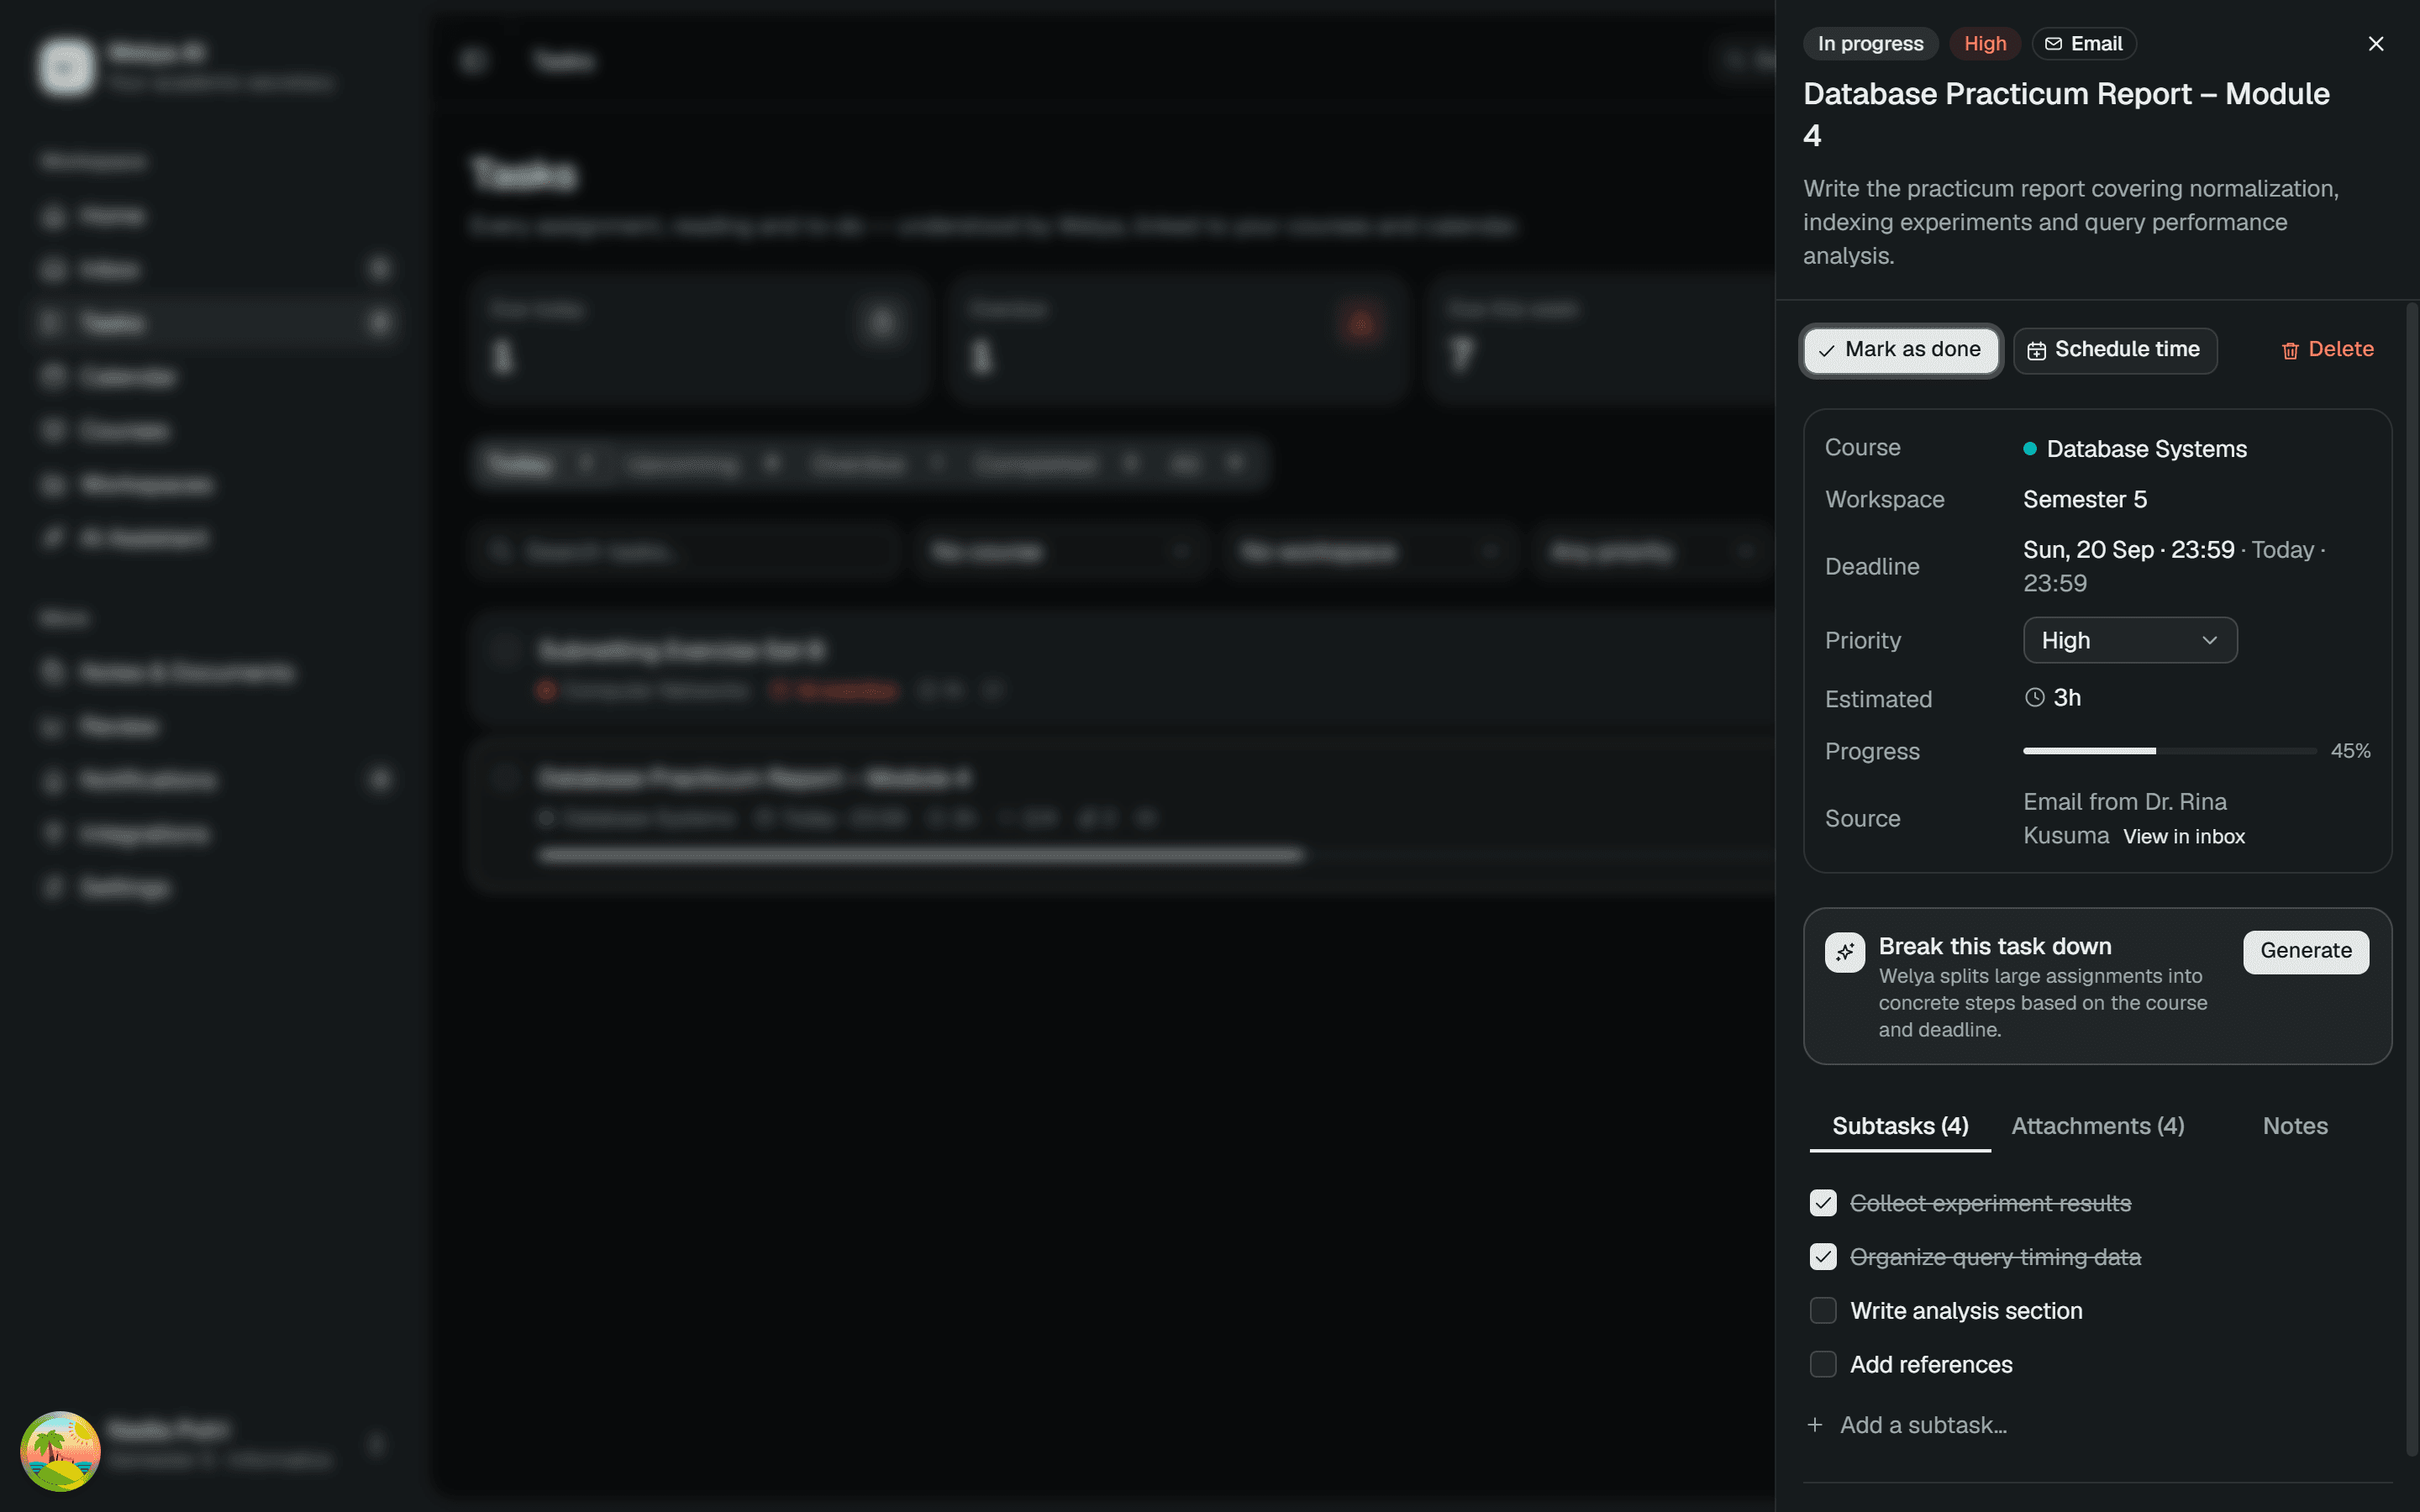The height and width of the screenshot is (1512, 2420).
Task: Click the Email source badge with envelope icon
Action: pos(2084,44)
